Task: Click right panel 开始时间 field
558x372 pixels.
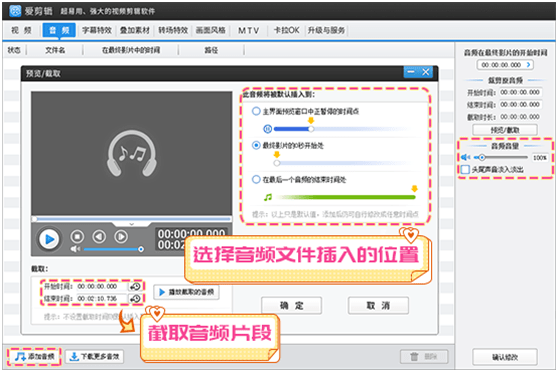Action: 520,92
